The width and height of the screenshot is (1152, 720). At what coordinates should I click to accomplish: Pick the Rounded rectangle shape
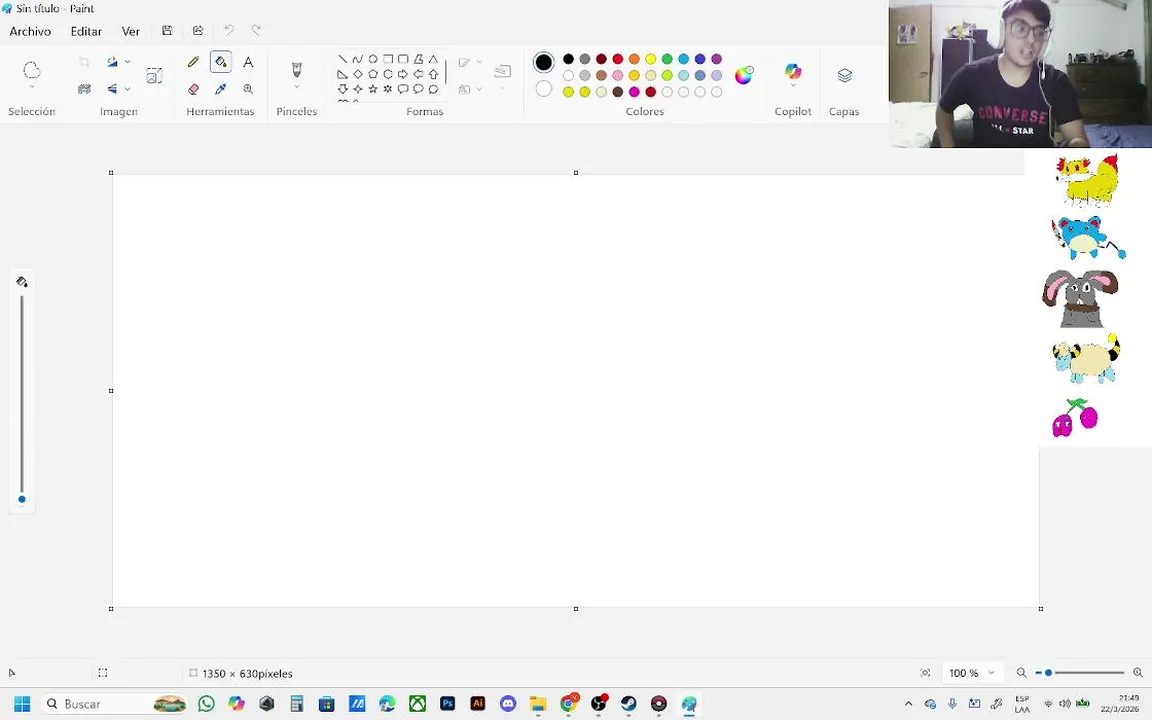[x=403, y=59]
